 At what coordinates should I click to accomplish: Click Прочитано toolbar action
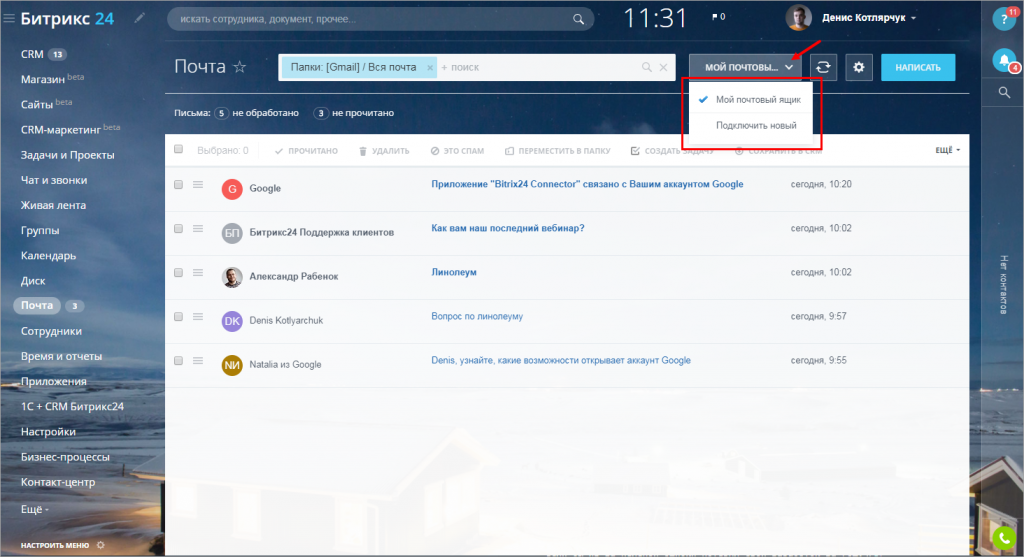306,151
